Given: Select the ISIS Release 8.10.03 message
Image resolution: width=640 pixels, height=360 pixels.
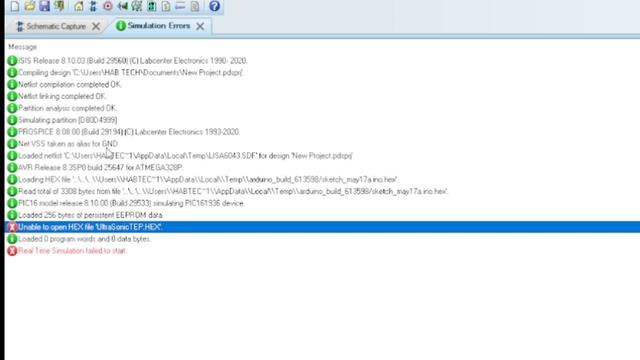Looking at the screenshot, I should 128,61.
